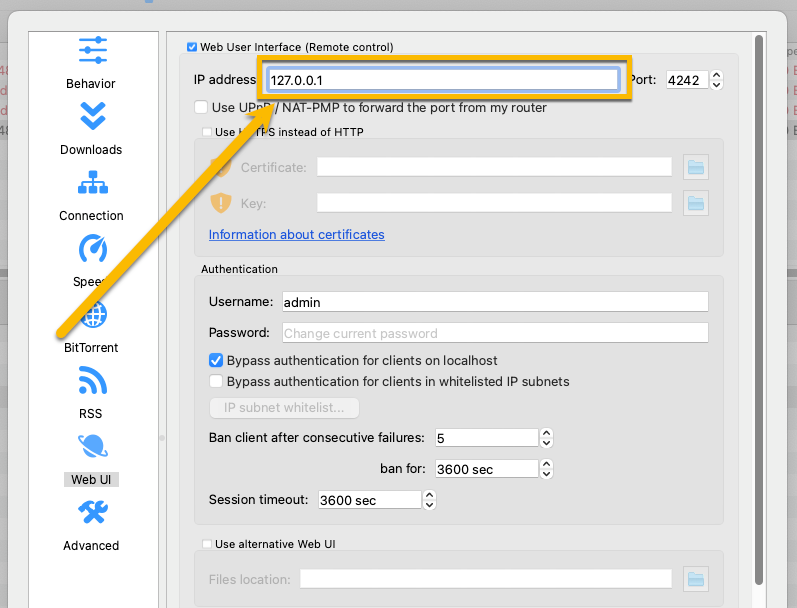The image size is (797, 608).
Task: Enable UPnP / NAT-PMP port forwarding
Action: [x=201, y=108]
